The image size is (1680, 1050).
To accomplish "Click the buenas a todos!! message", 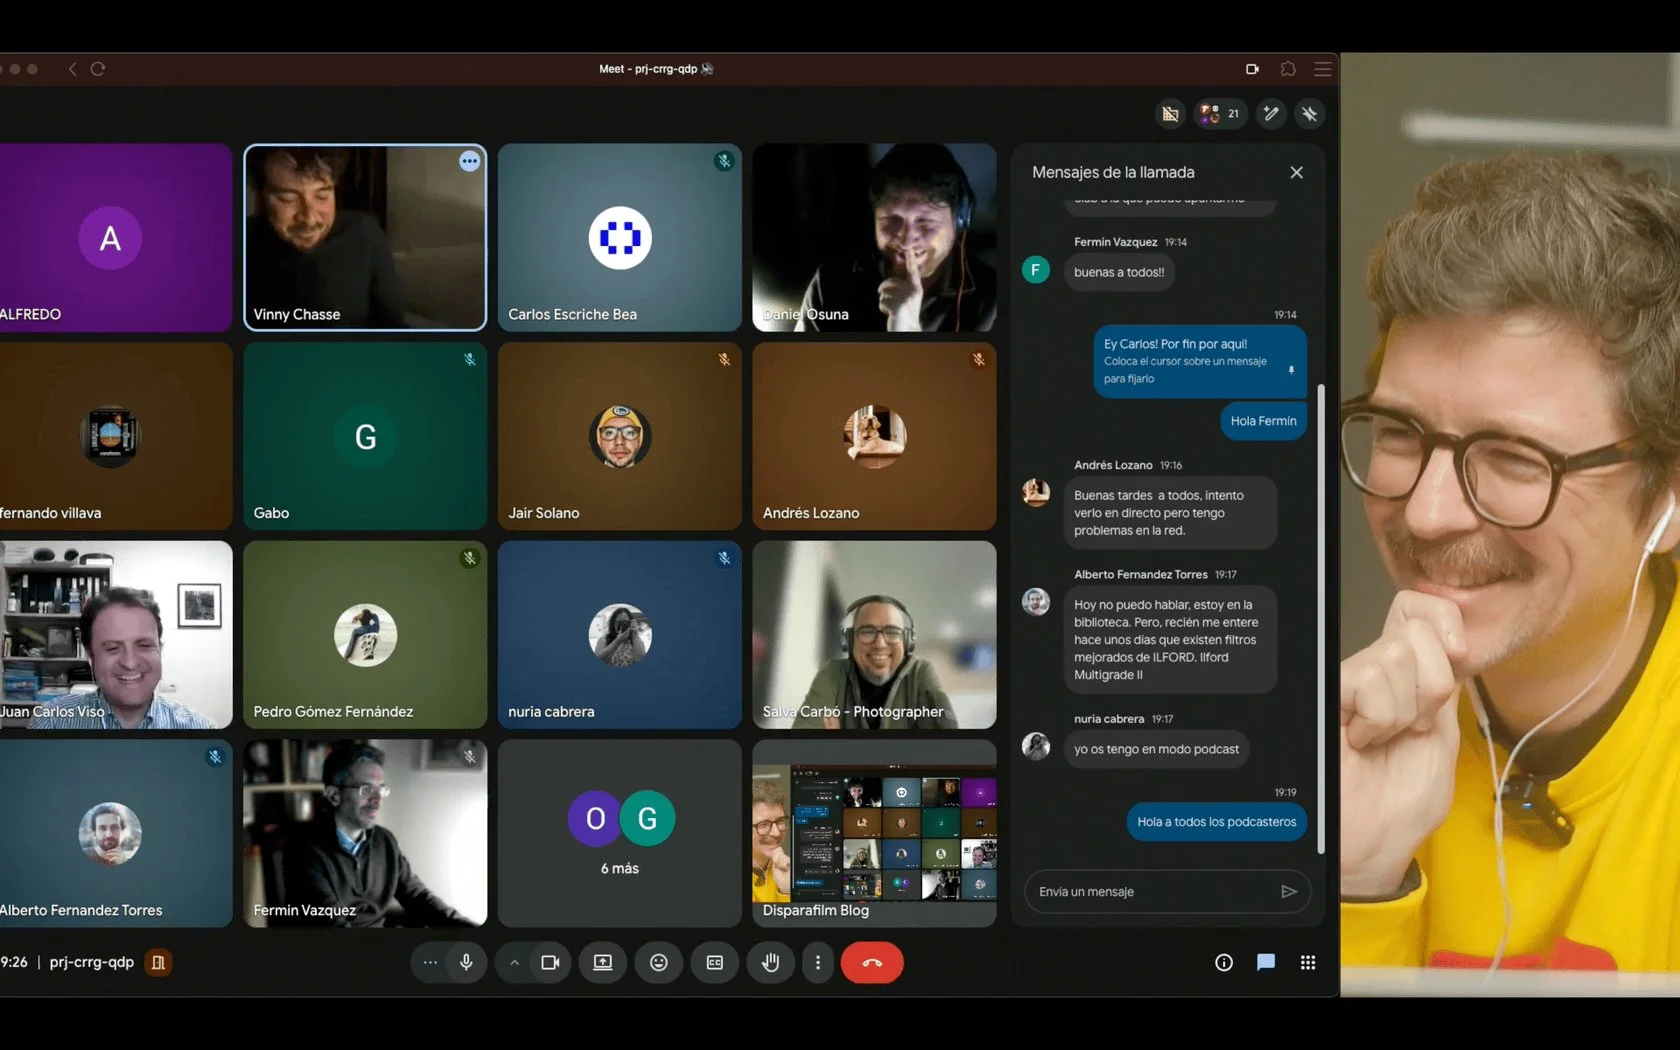I will (x=1119, y=272).
